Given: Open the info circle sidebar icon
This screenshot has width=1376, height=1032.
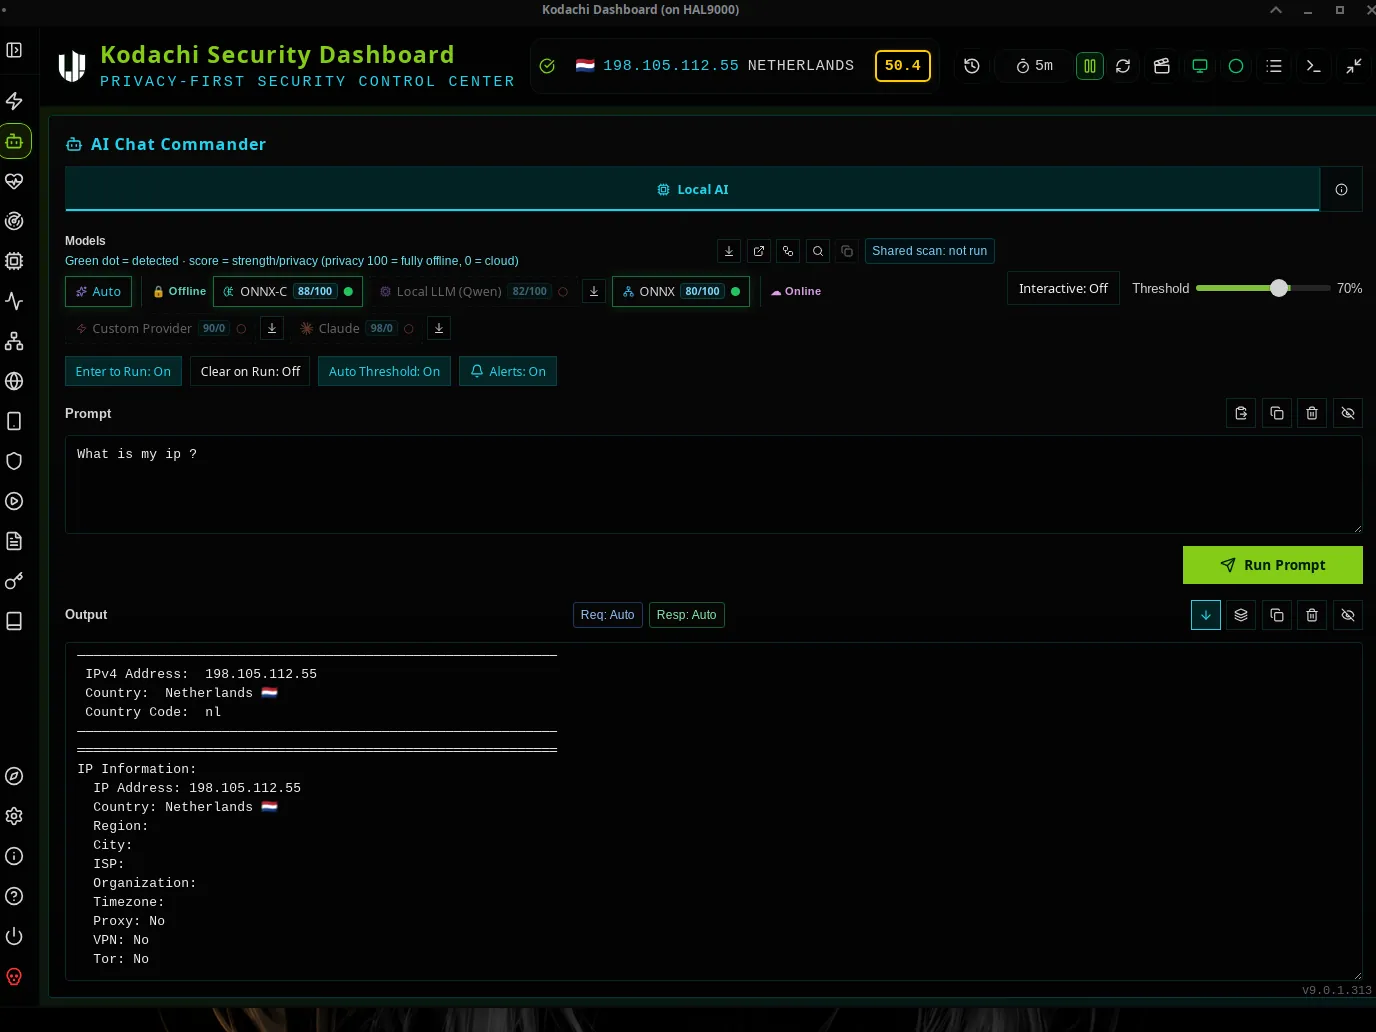Looking at the screenshot, I should [x=14, y=856].
